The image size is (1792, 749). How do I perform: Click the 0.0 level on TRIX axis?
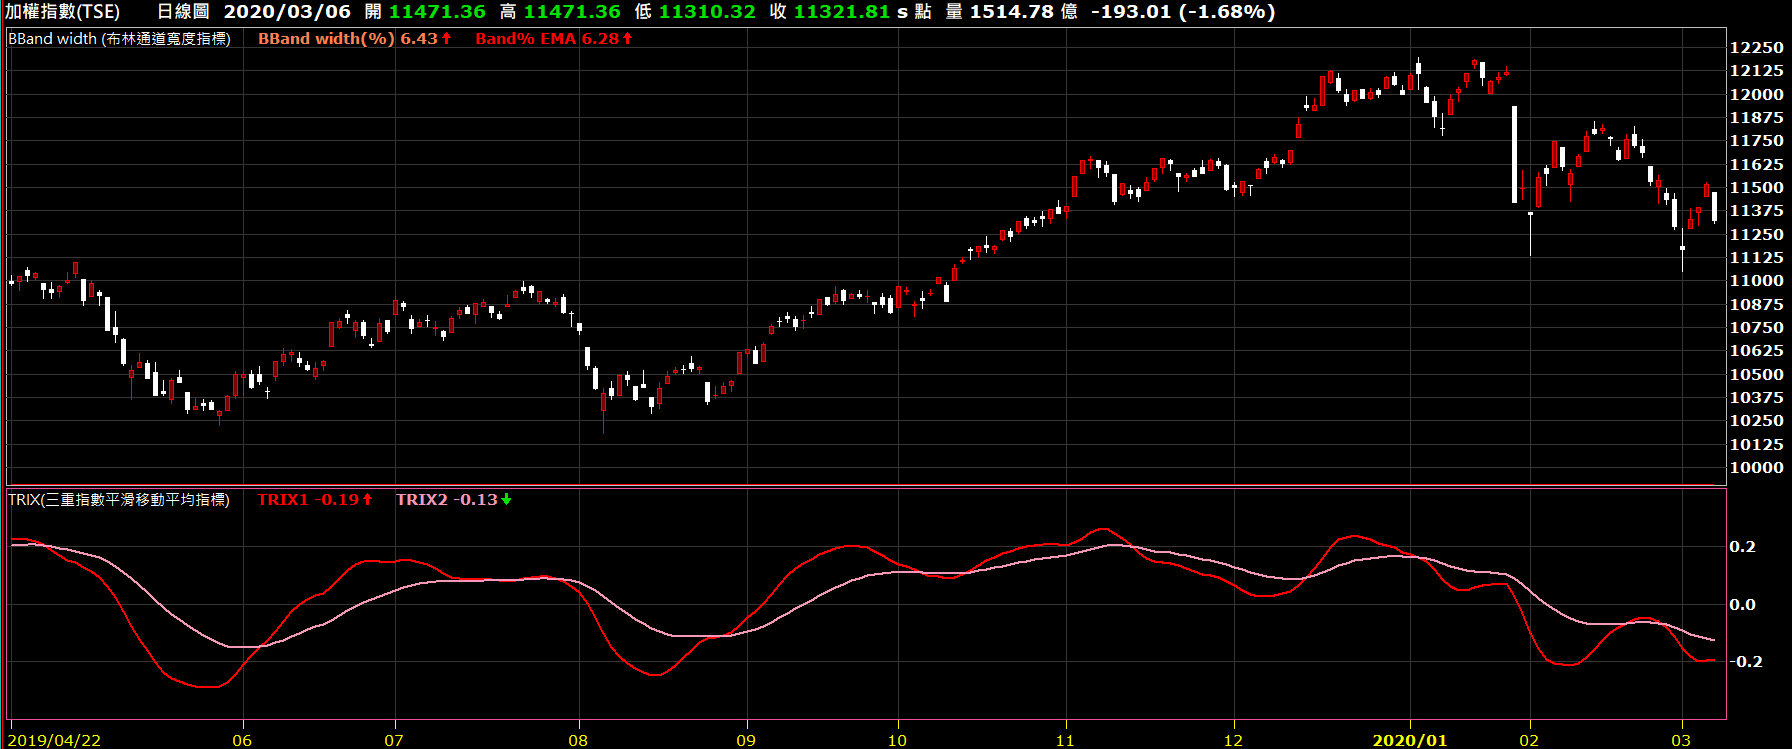pyautogui.click(x=1742, y=604)
